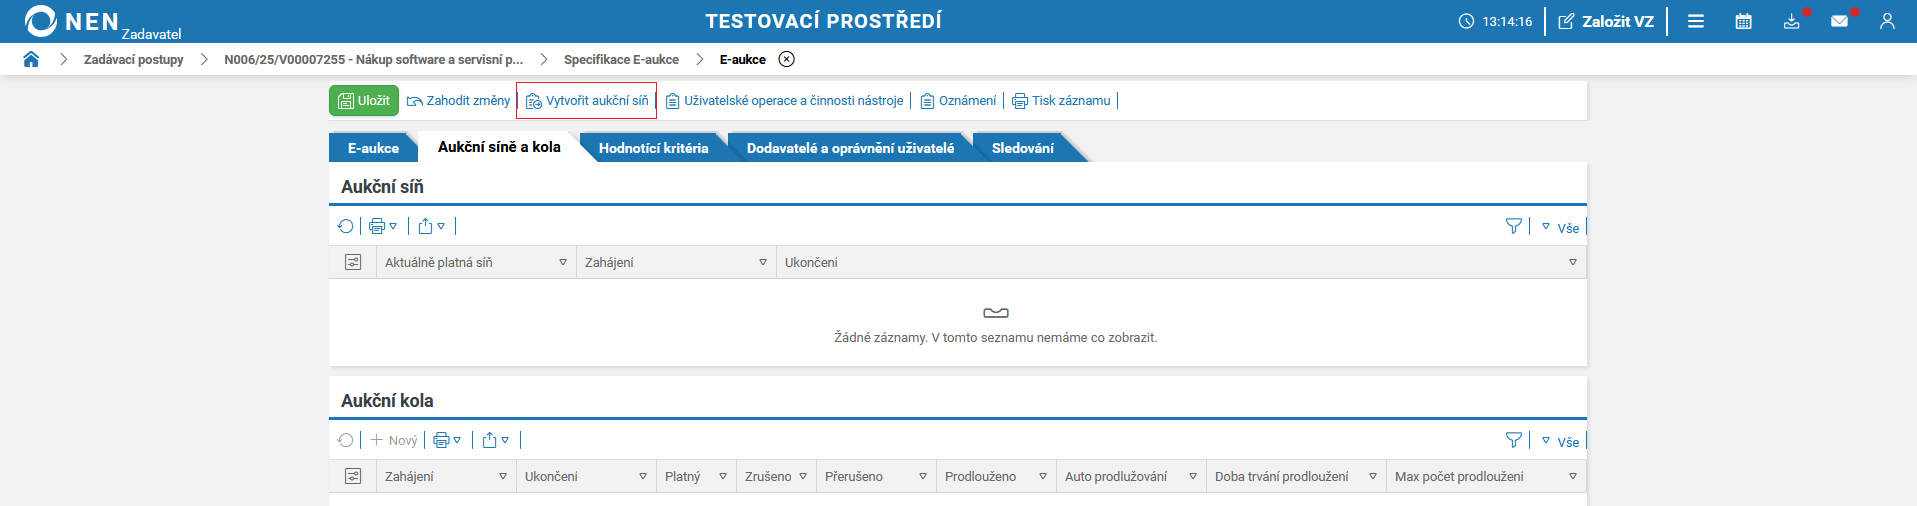Open the user profile icon
The width and height of the screenshot is (1917, 506).
coord(1887,21)
